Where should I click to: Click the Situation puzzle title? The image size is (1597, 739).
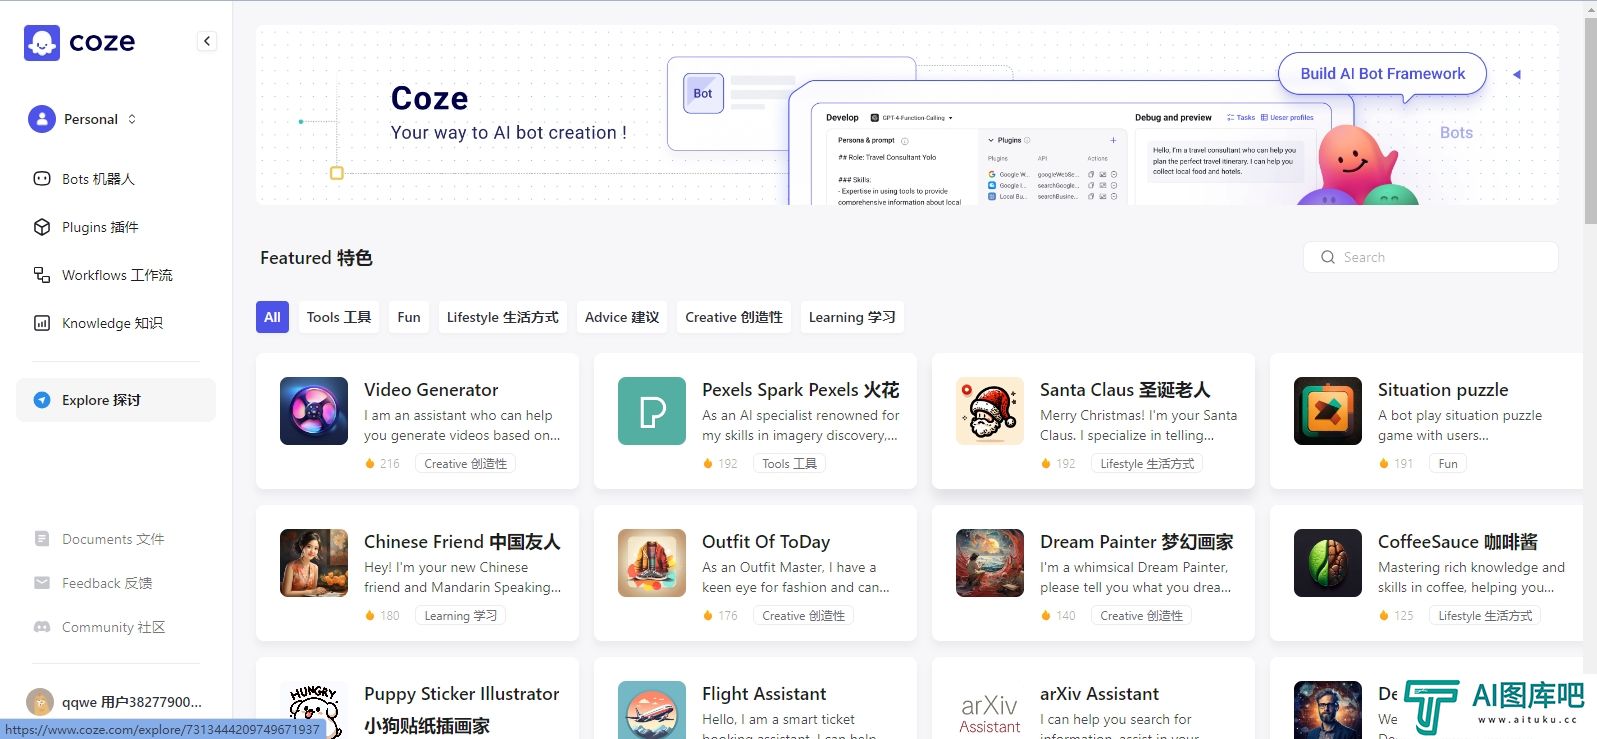[1443, 390]
